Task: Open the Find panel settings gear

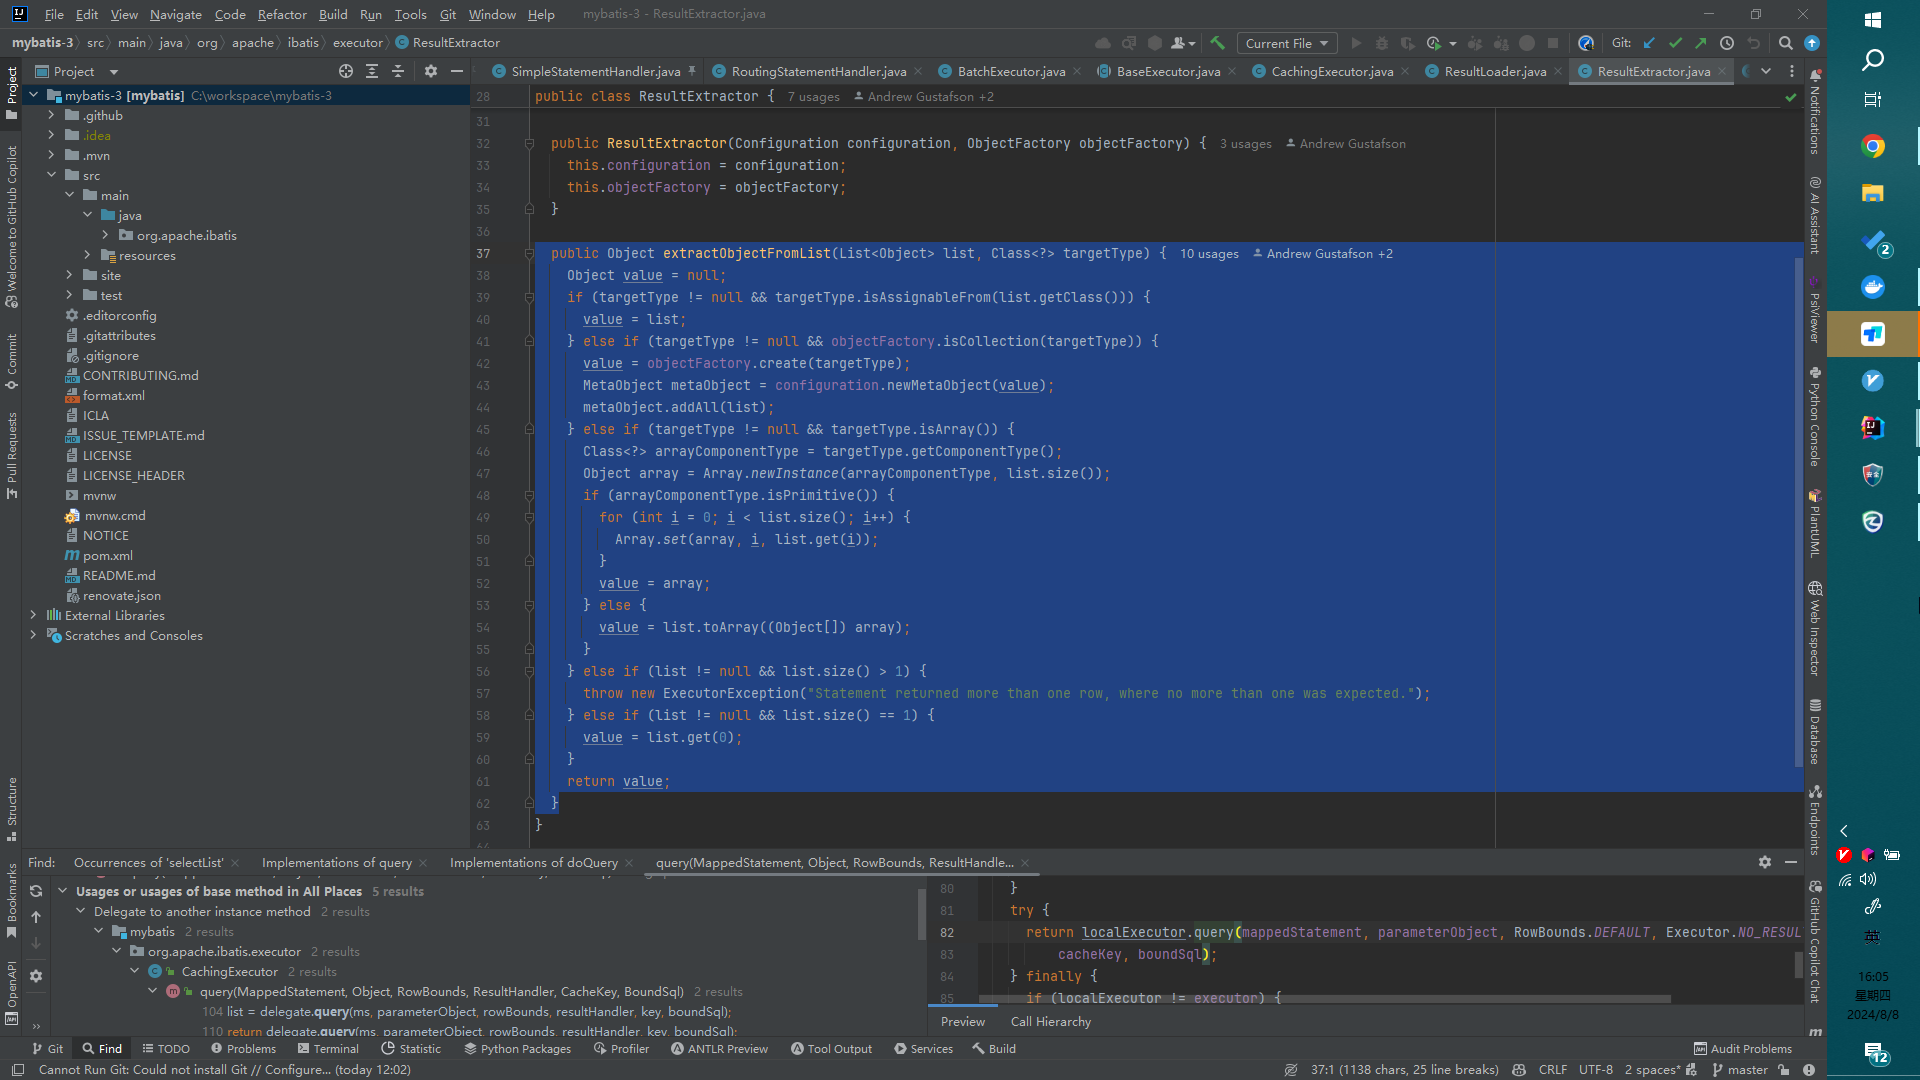Action: tap(36, 976)
